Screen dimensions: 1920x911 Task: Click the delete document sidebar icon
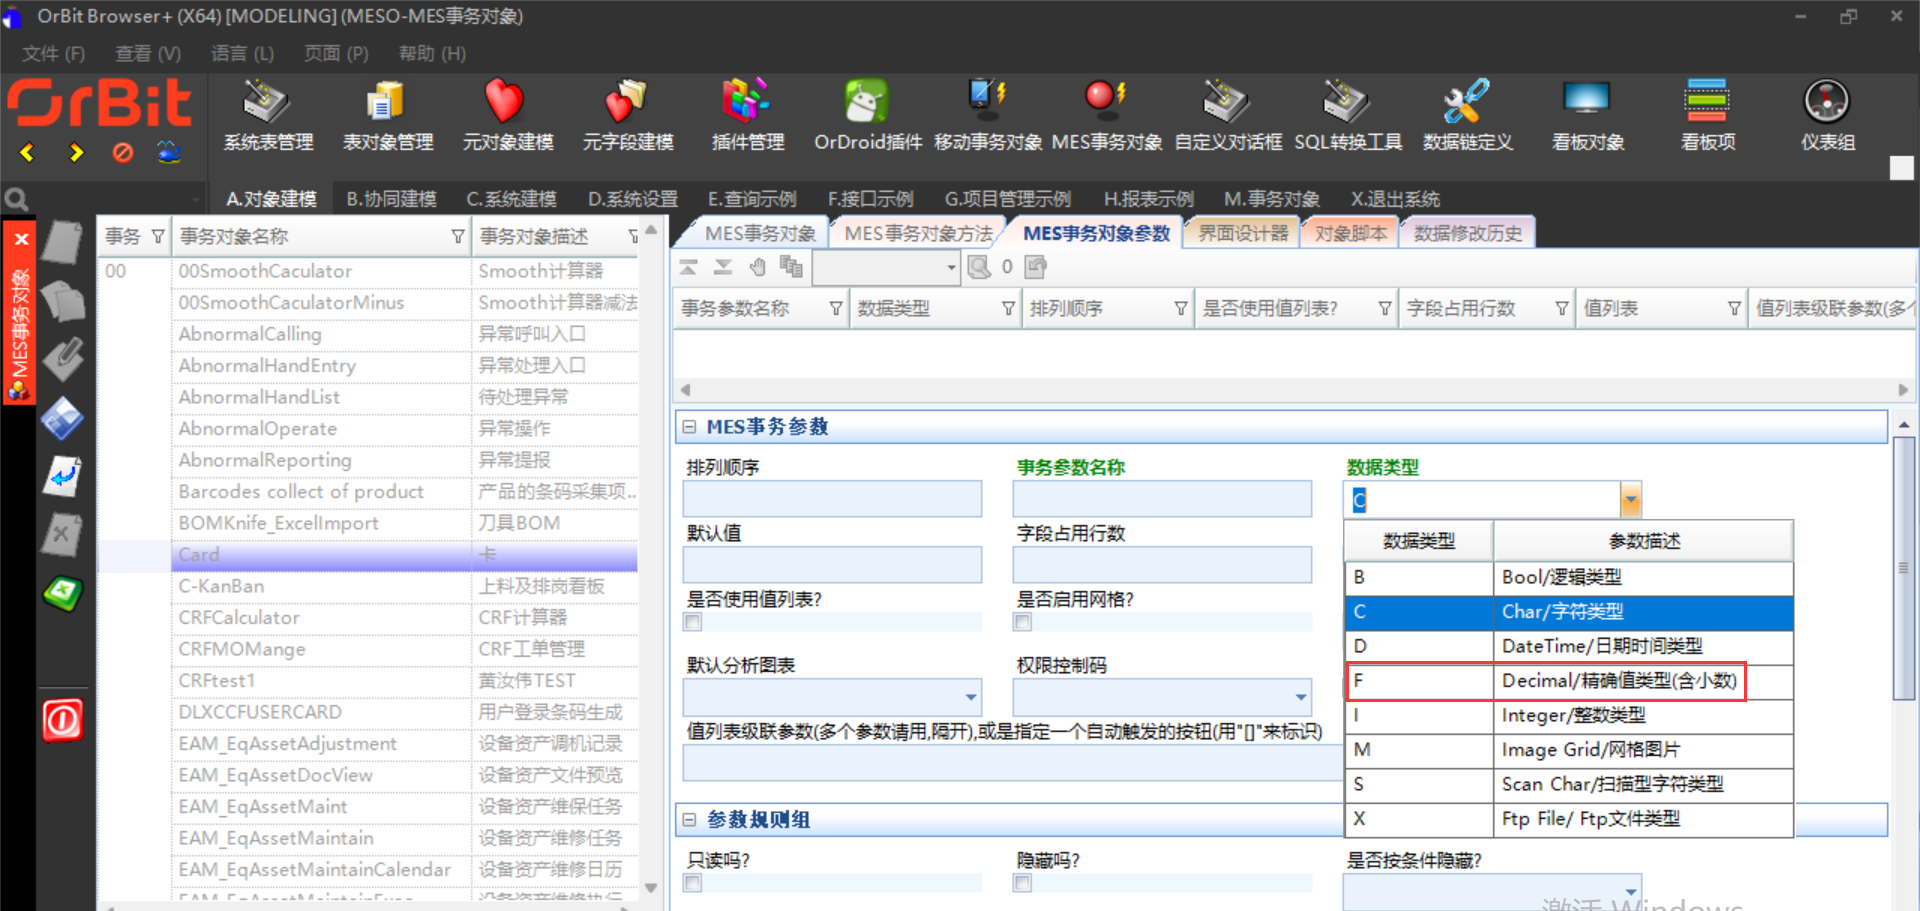coord(62,535)
